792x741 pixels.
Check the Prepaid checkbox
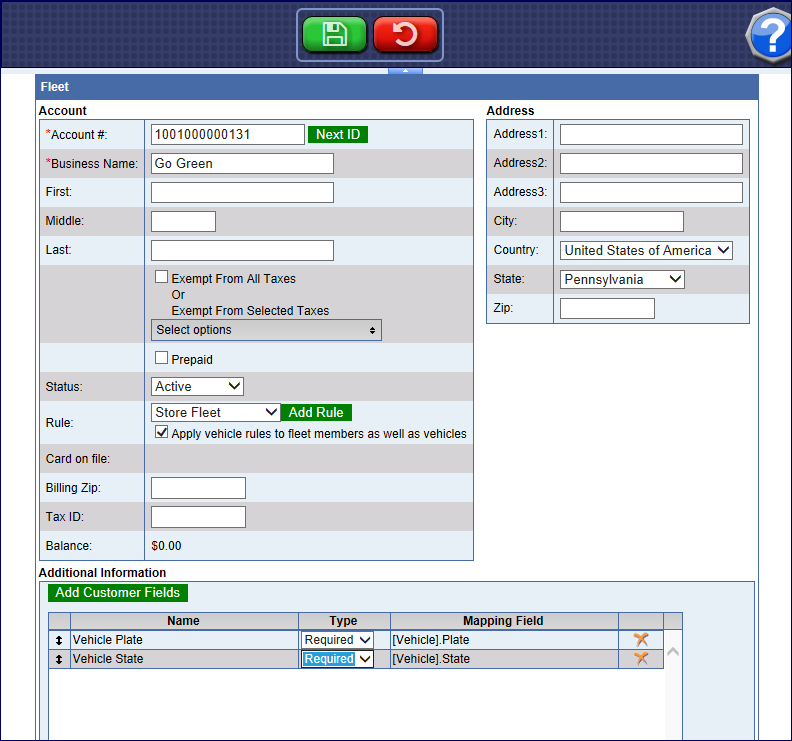[x=161, y=358]
